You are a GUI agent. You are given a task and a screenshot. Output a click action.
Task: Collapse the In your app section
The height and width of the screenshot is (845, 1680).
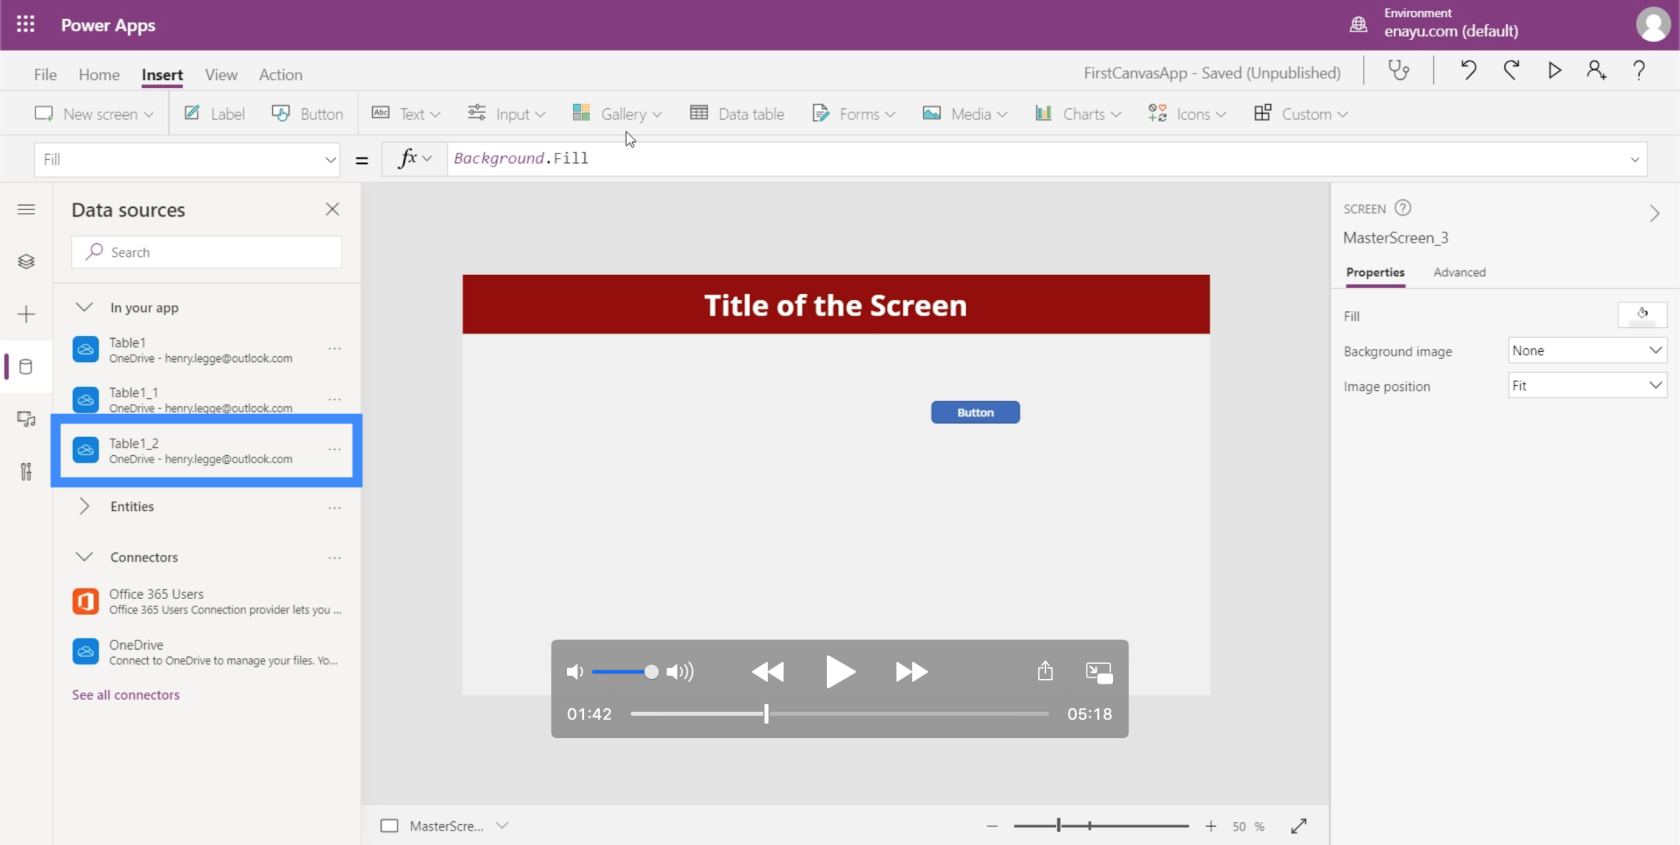(x=85, y=307)
